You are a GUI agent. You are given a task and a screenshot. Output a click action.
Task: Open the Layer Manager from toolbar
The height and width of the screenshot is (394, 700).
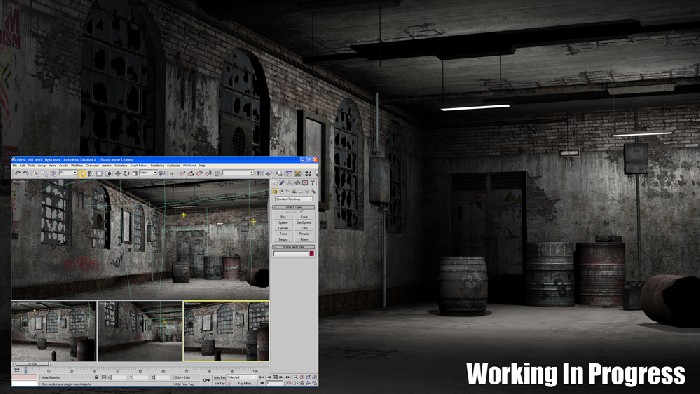pyautogui.click(x=279, y=173)
